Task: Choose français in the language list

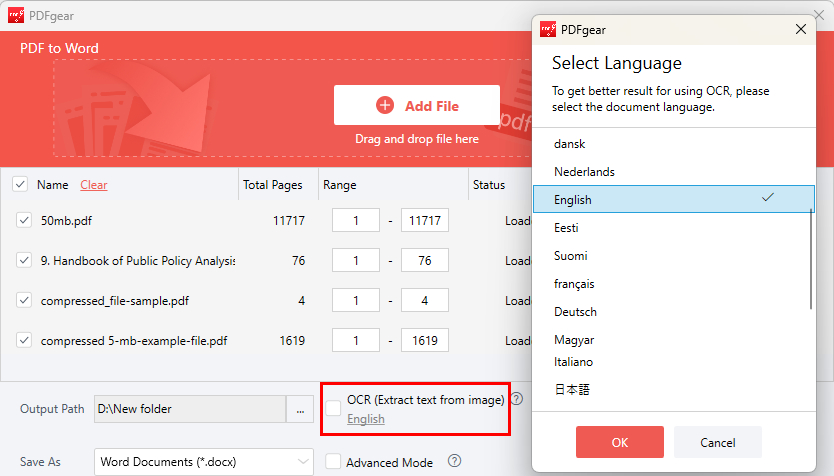Action: 575,284
